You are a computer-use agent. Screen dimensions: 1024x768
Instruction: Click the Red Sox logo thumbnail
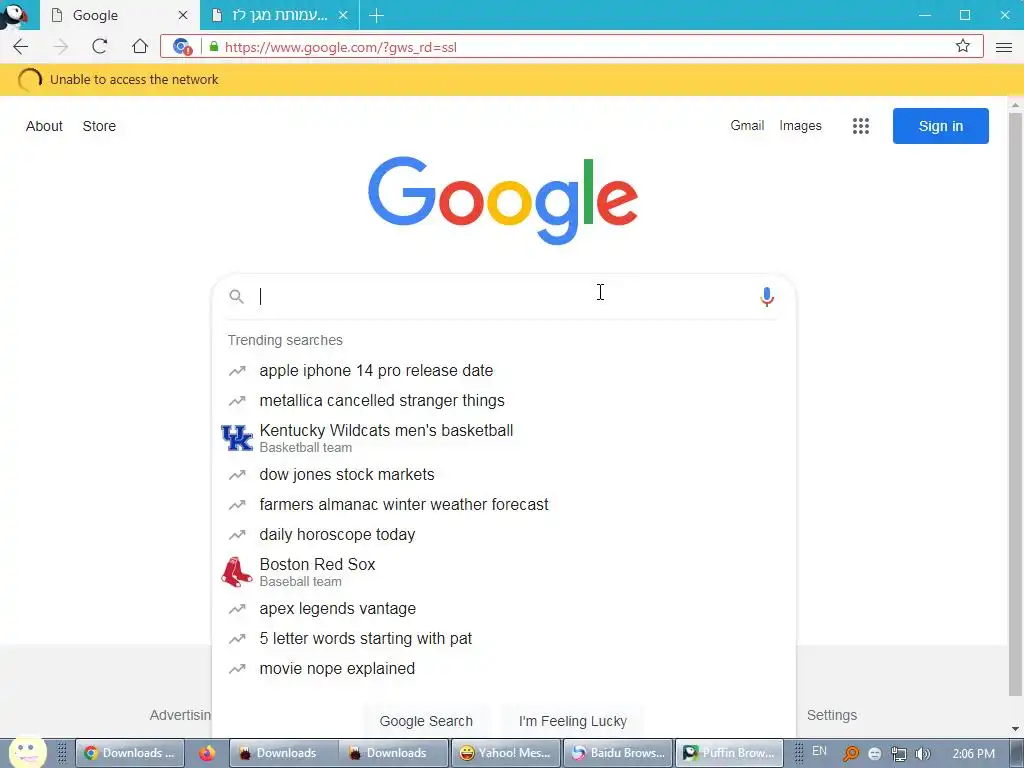[236, 571]
